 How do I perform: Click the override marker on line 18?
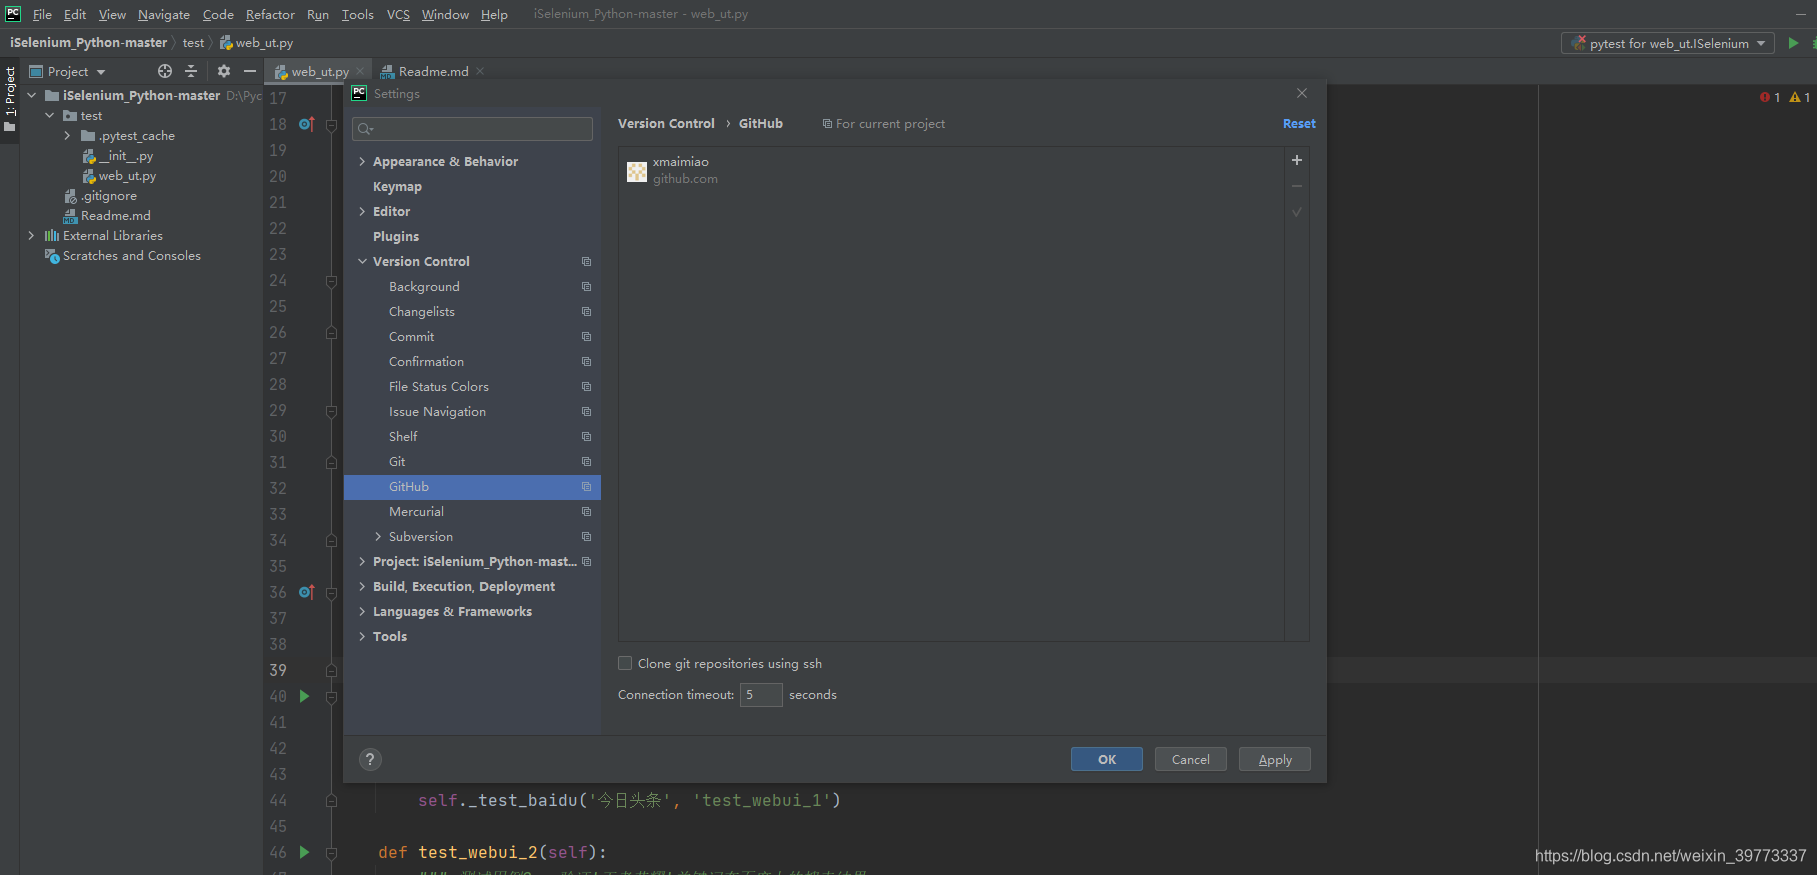pos(307,124)
